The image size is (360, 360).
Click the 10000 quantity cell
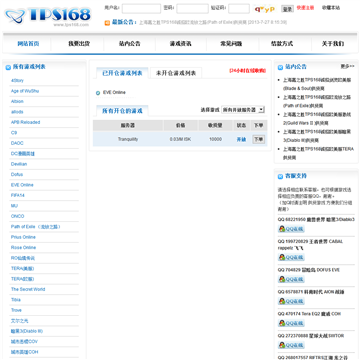[215, 139]
